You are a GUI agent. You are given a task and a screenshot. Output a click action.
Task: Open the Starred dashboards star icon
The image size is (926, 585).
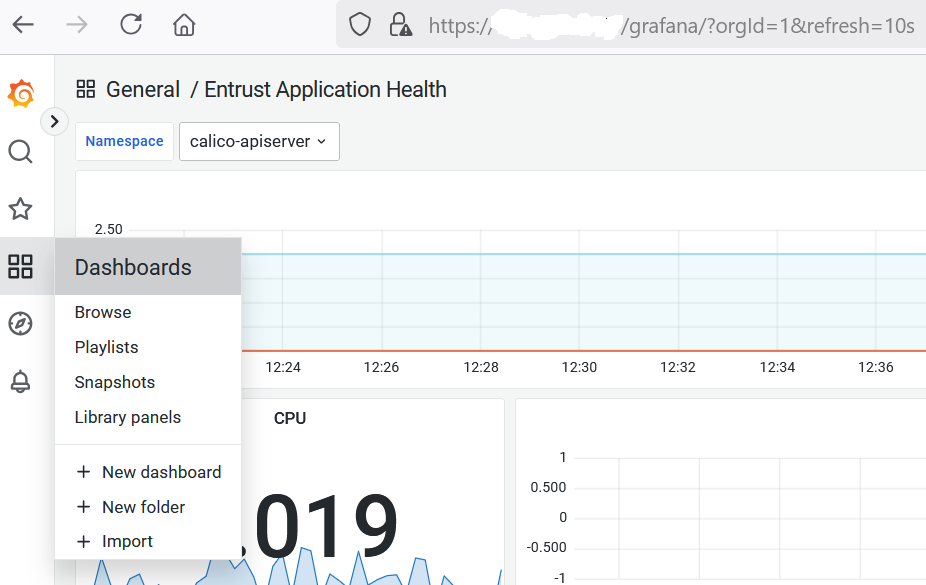point(21,209)
